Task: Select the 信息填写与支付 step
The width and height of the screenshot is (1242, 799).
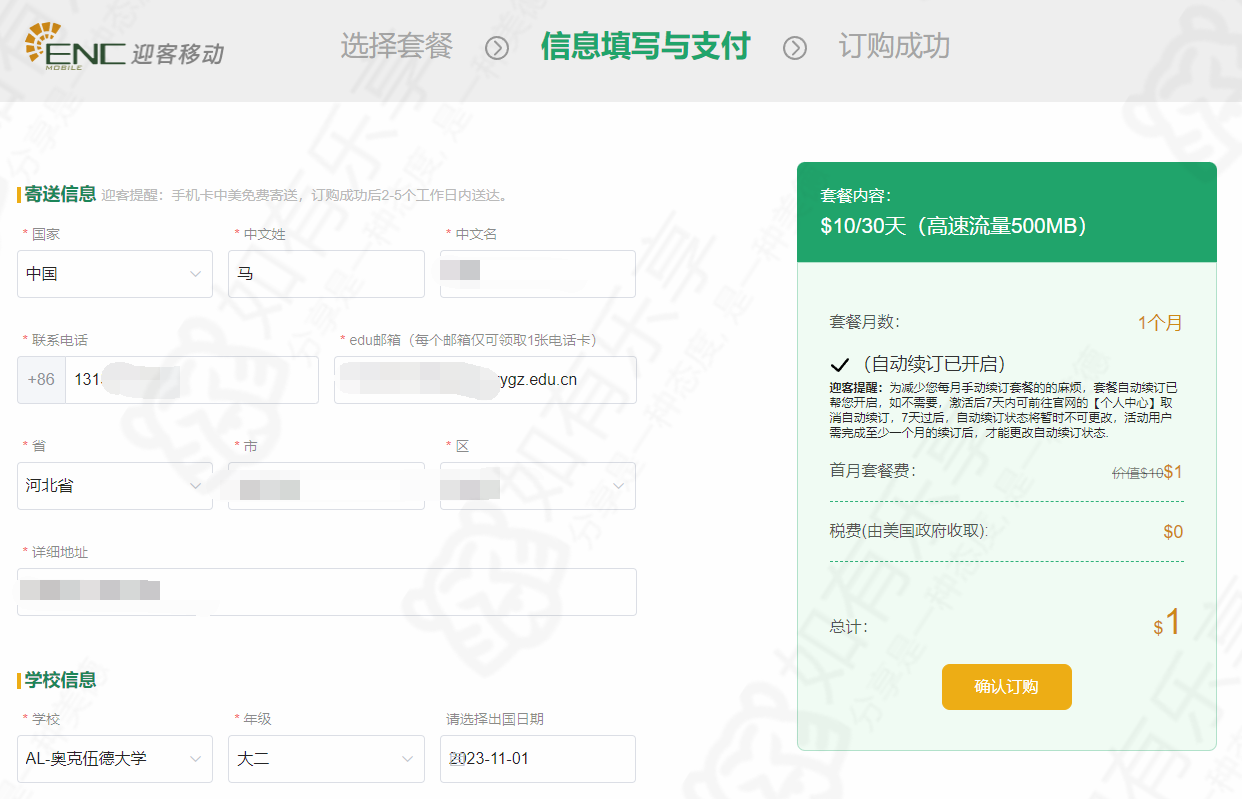Action: (x=645, y=46)
